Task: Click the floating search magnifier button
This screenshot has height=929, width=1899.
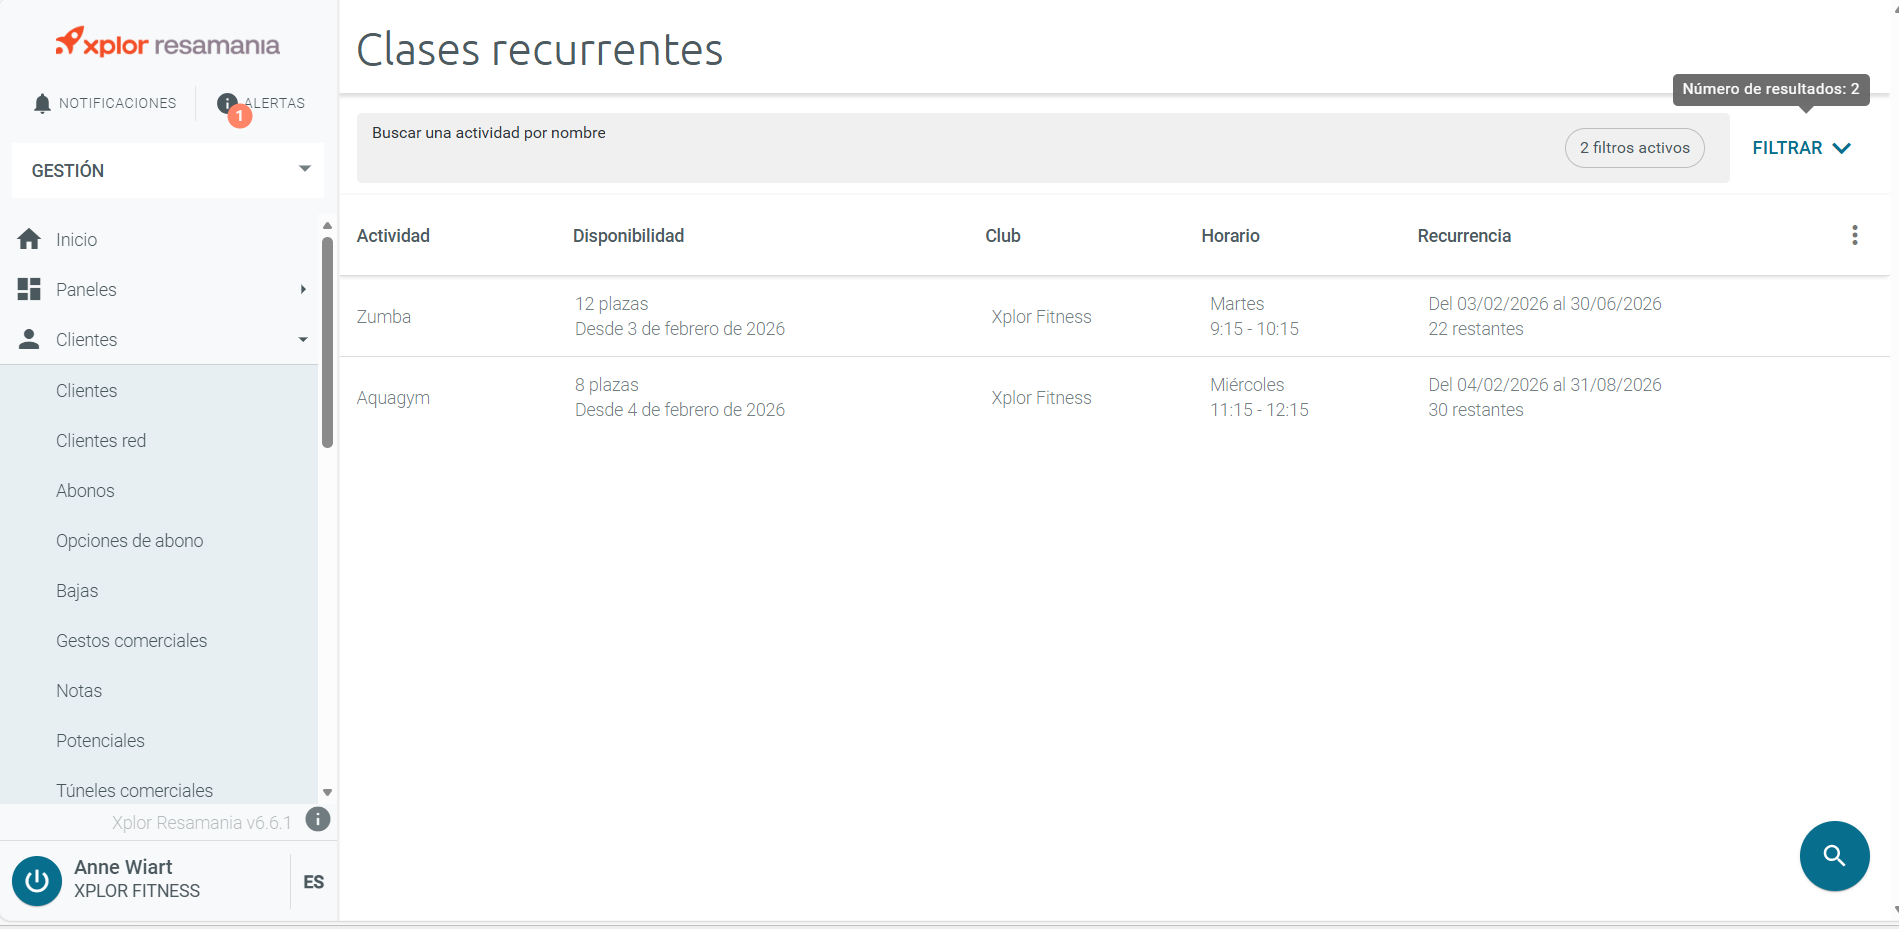Action: [1834, 856]
